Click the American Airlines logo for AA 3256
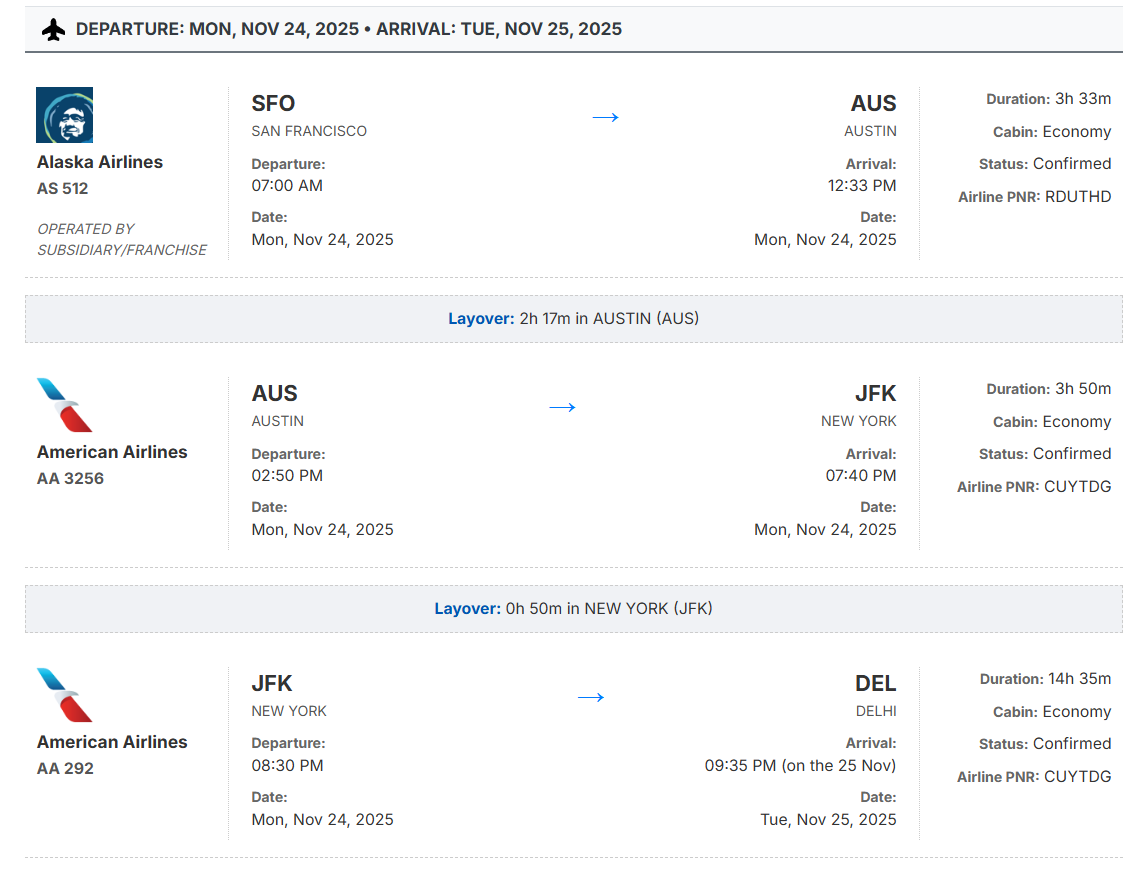The image size is (1147, 888). pyautogui.click(x=64, y=405)
